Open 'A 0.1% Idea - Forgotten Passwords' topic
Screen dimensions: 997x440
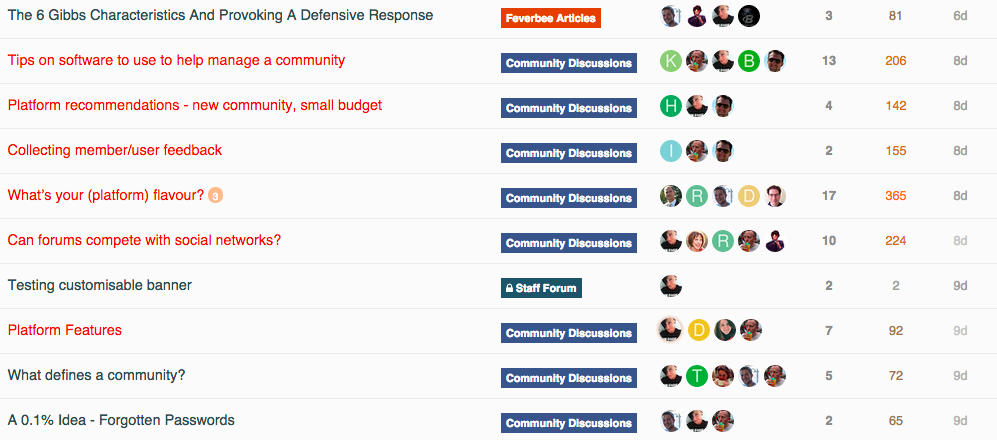click(121, 420)
